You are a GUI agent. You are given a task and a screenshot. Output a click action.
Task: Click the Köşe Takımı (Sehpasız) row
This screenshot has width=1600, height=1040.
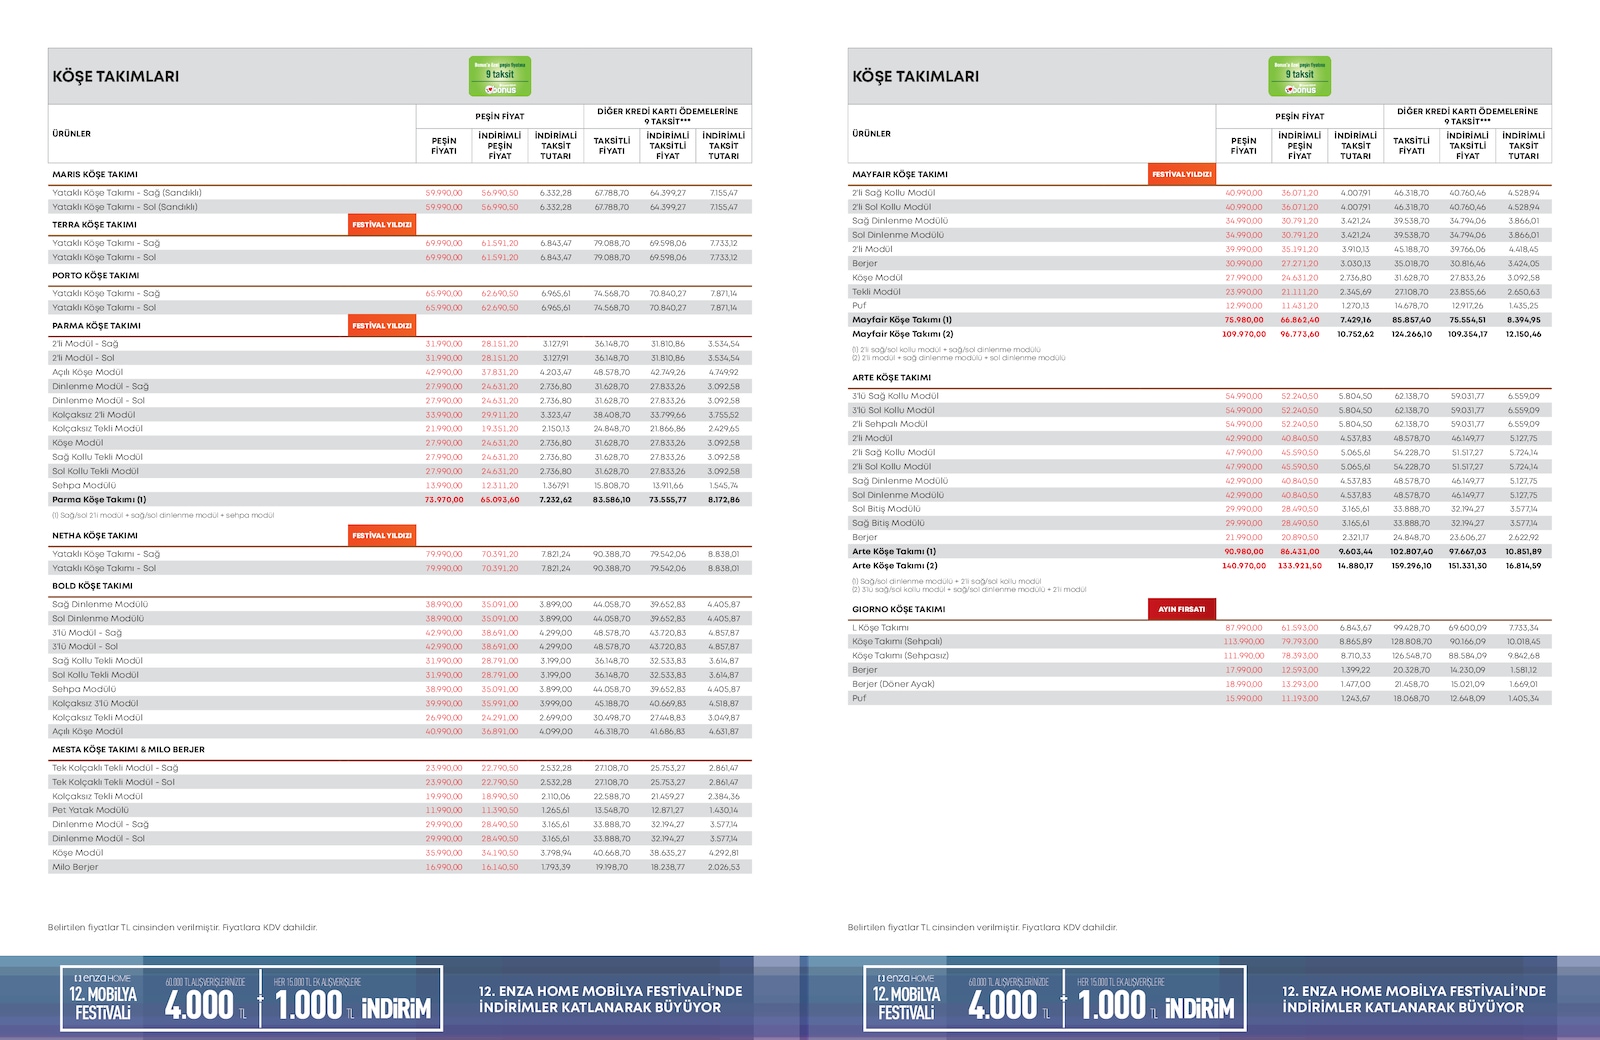click(x=1200, y=656)
